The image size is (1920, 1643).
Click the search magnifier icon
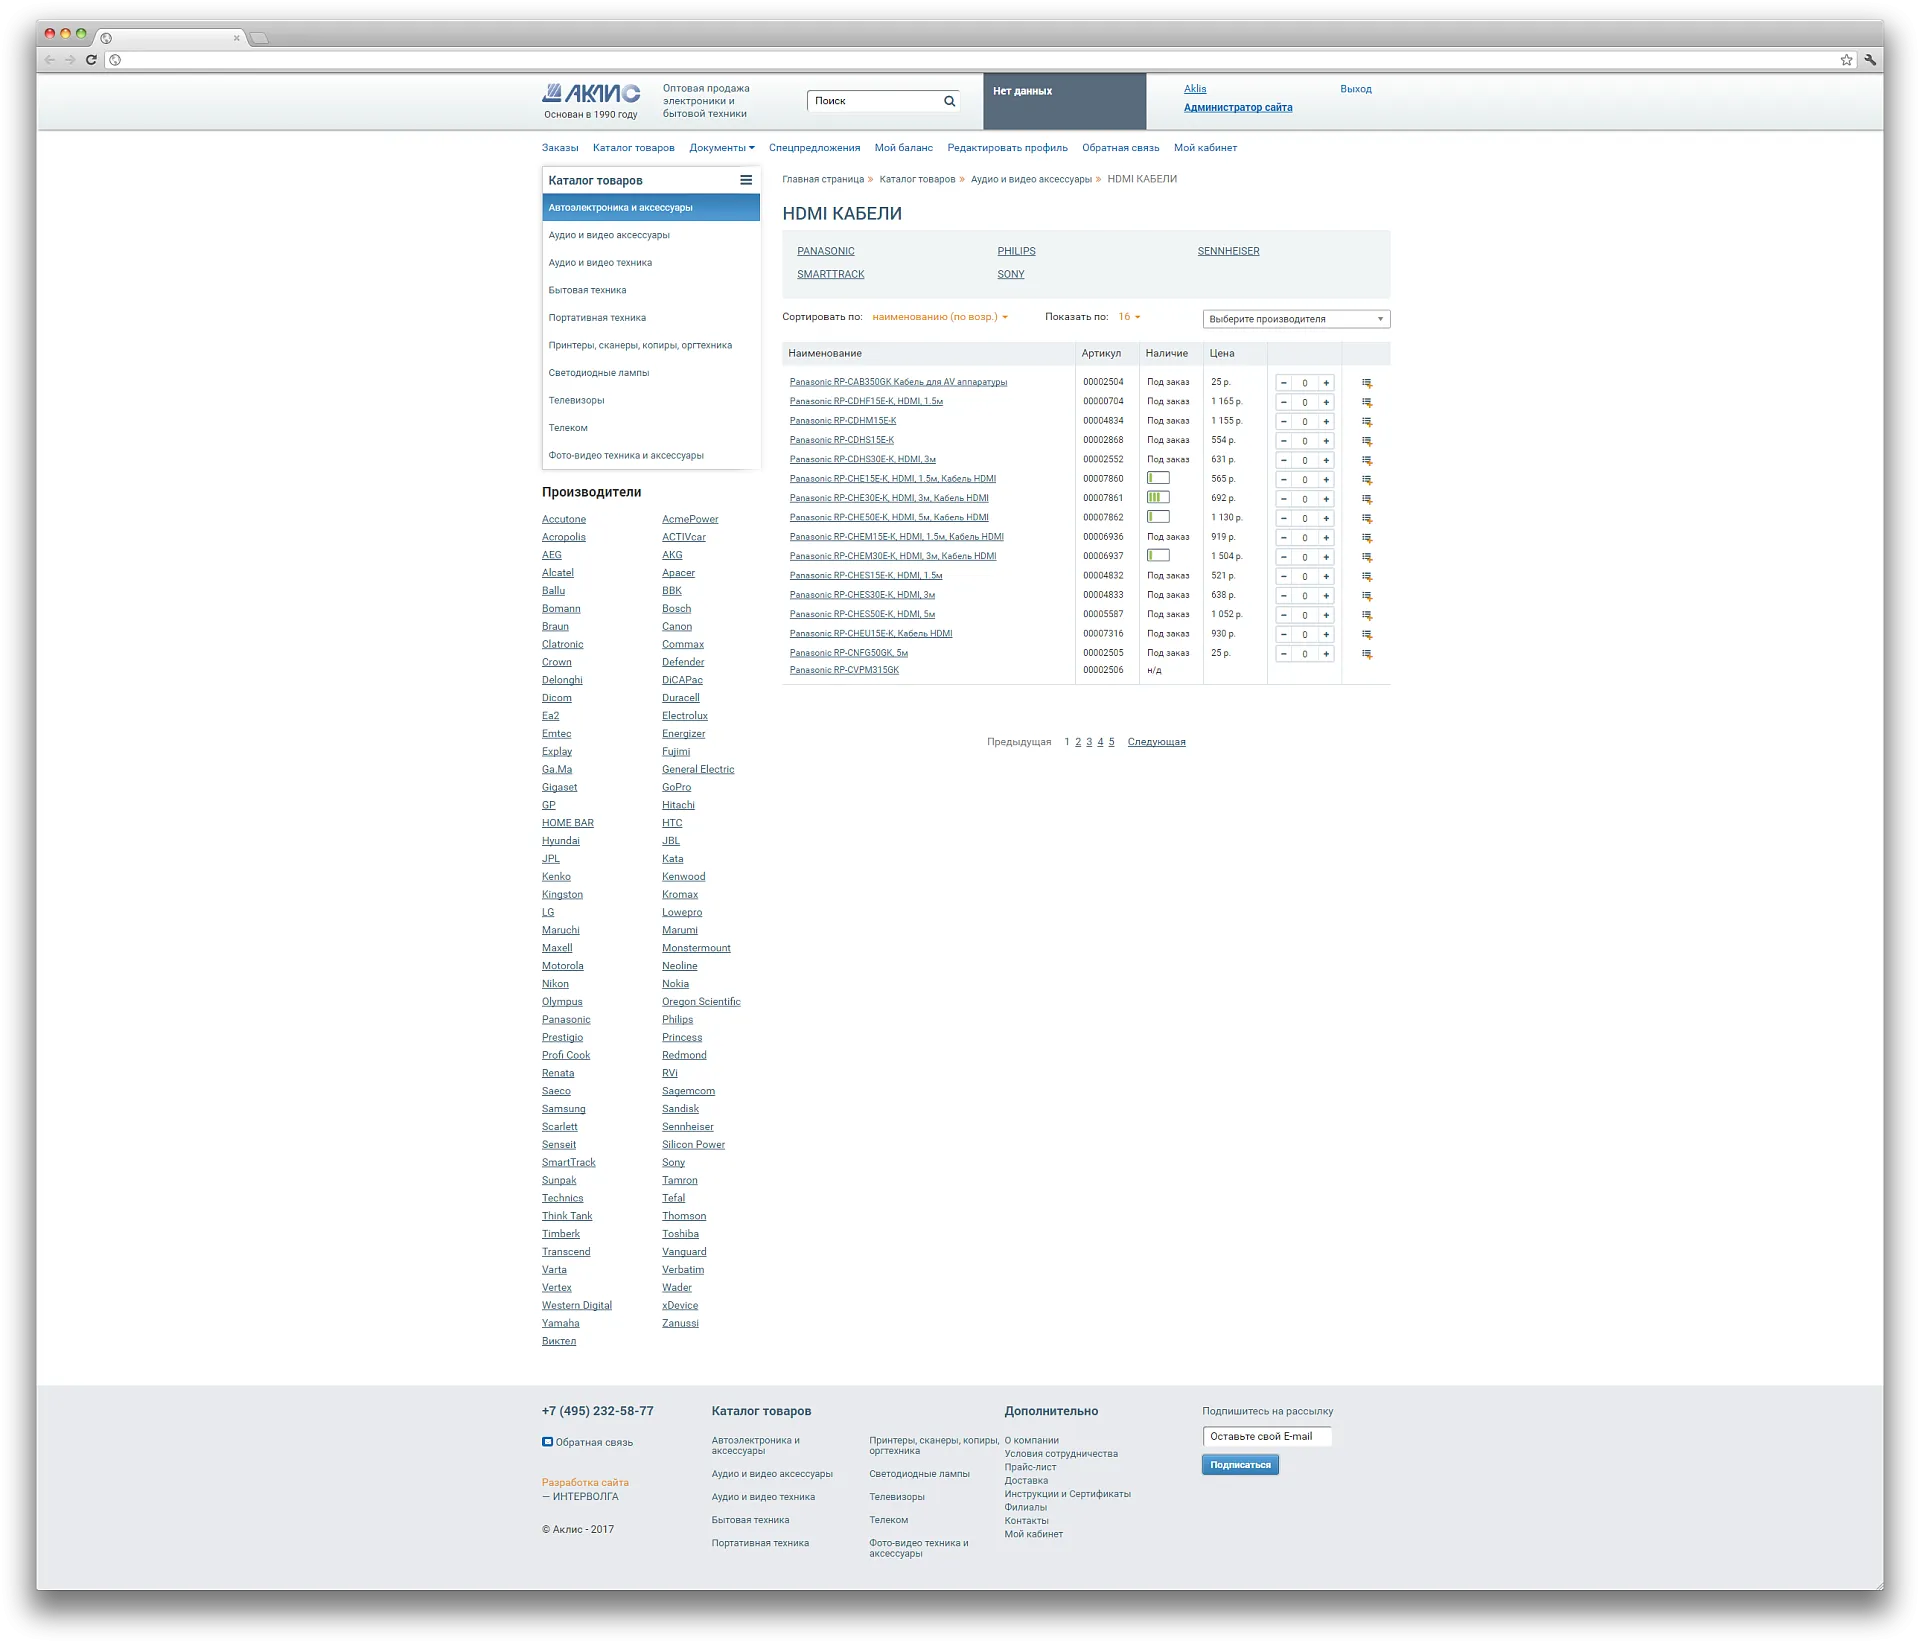point(949,101)
